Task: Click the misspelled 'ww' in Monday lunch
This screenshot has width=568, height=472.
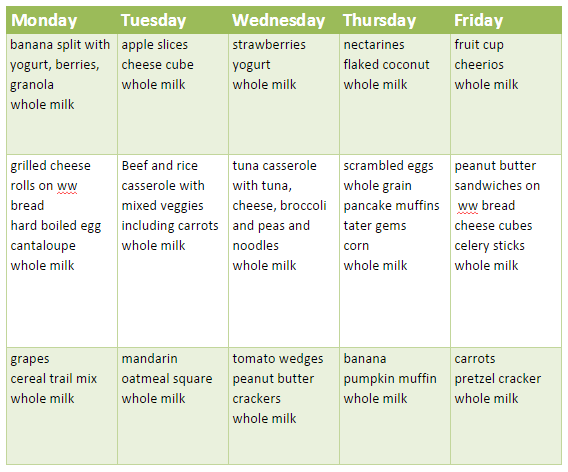Action: 67,186
